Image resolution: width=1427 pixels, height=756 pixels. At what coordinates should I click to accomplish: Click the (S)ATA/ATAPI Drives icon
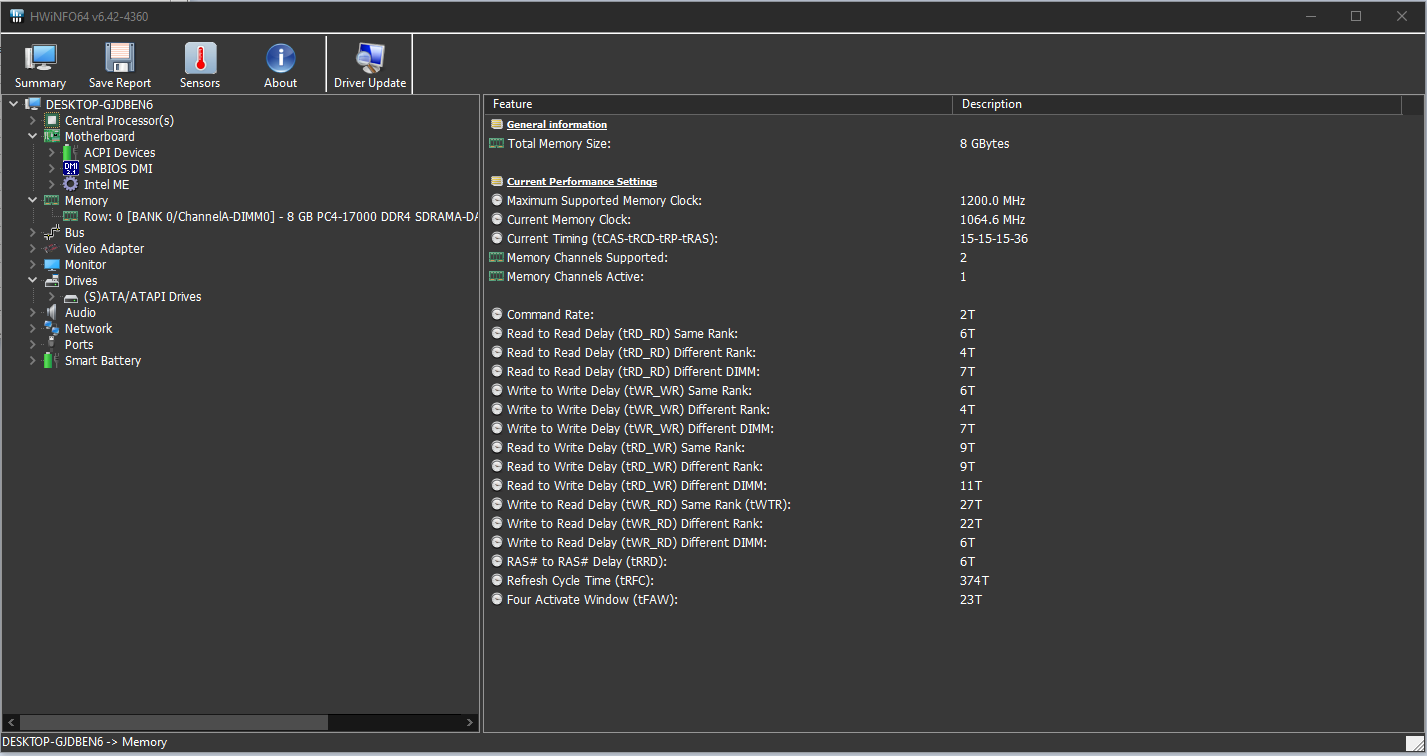tap(70, 297)
